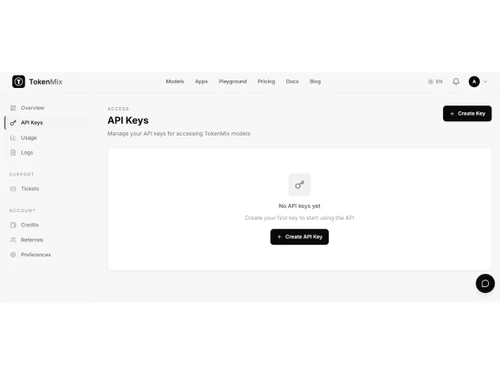The height and width of the screenshot is (375, 500).
Task: Go to Playground in top navigation
Action: point(233,81)
